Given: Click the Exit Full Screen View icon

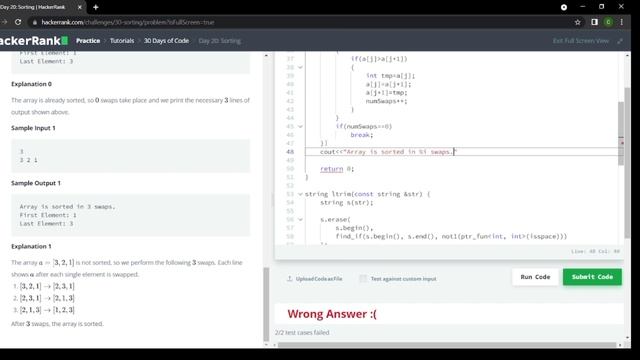Looking at the screenshot, I should [x=620, y=41].
